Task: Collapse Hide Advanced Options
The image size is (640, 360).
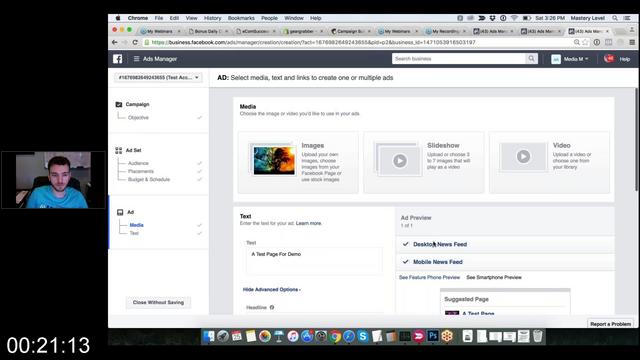Action: click(271, 289)
